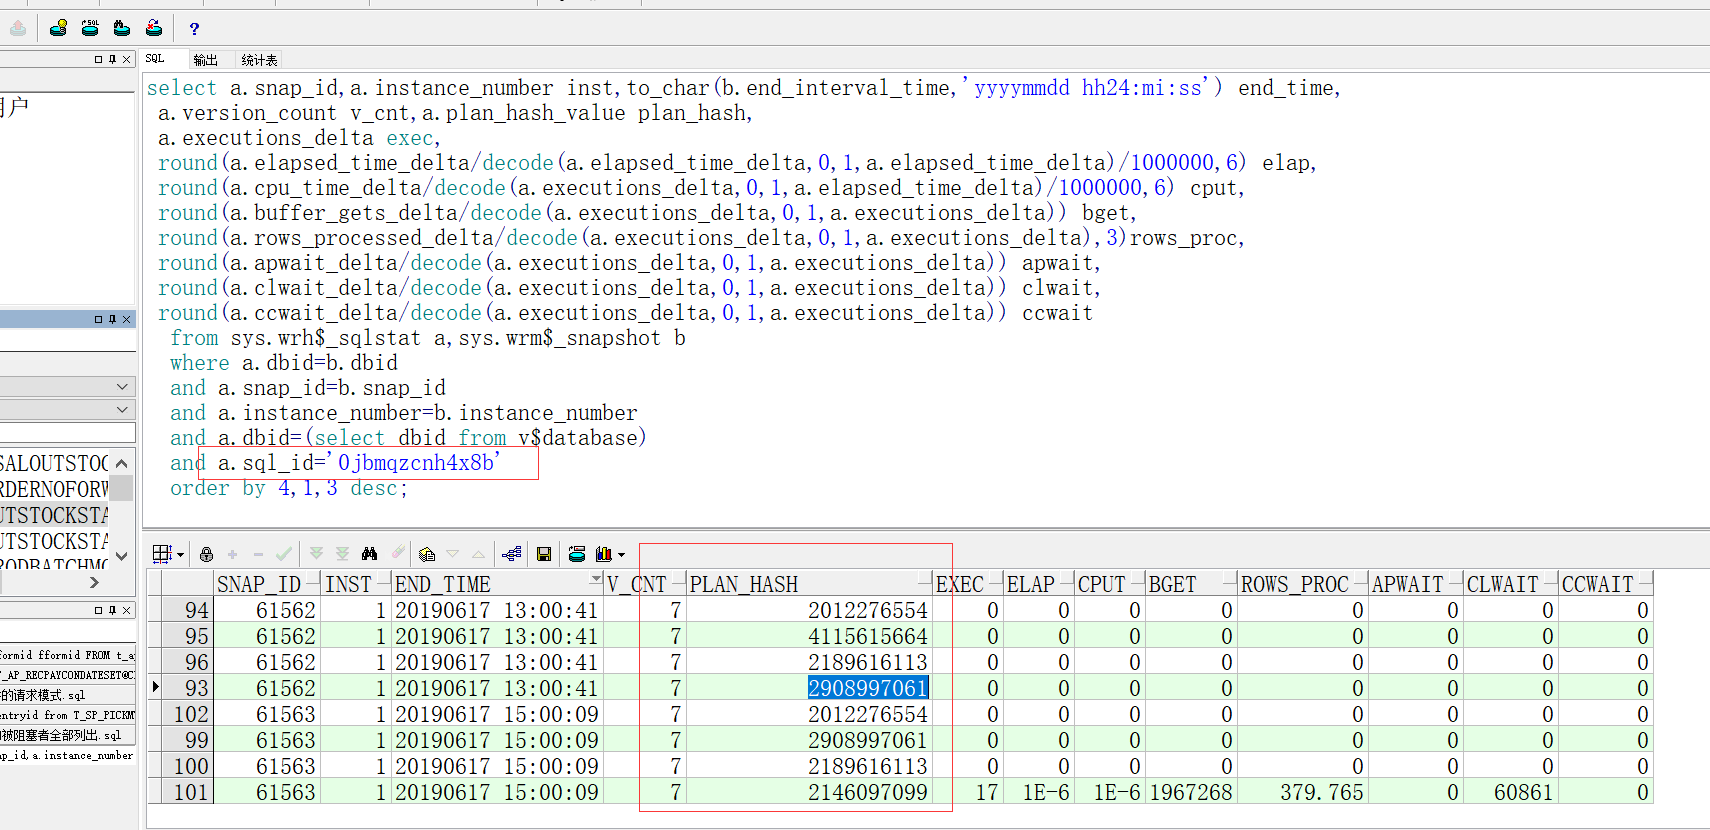This screenshot has width=1710, height=830.
Task: Open the grid layout mode dropdown arrow
Action: point(181,554)
